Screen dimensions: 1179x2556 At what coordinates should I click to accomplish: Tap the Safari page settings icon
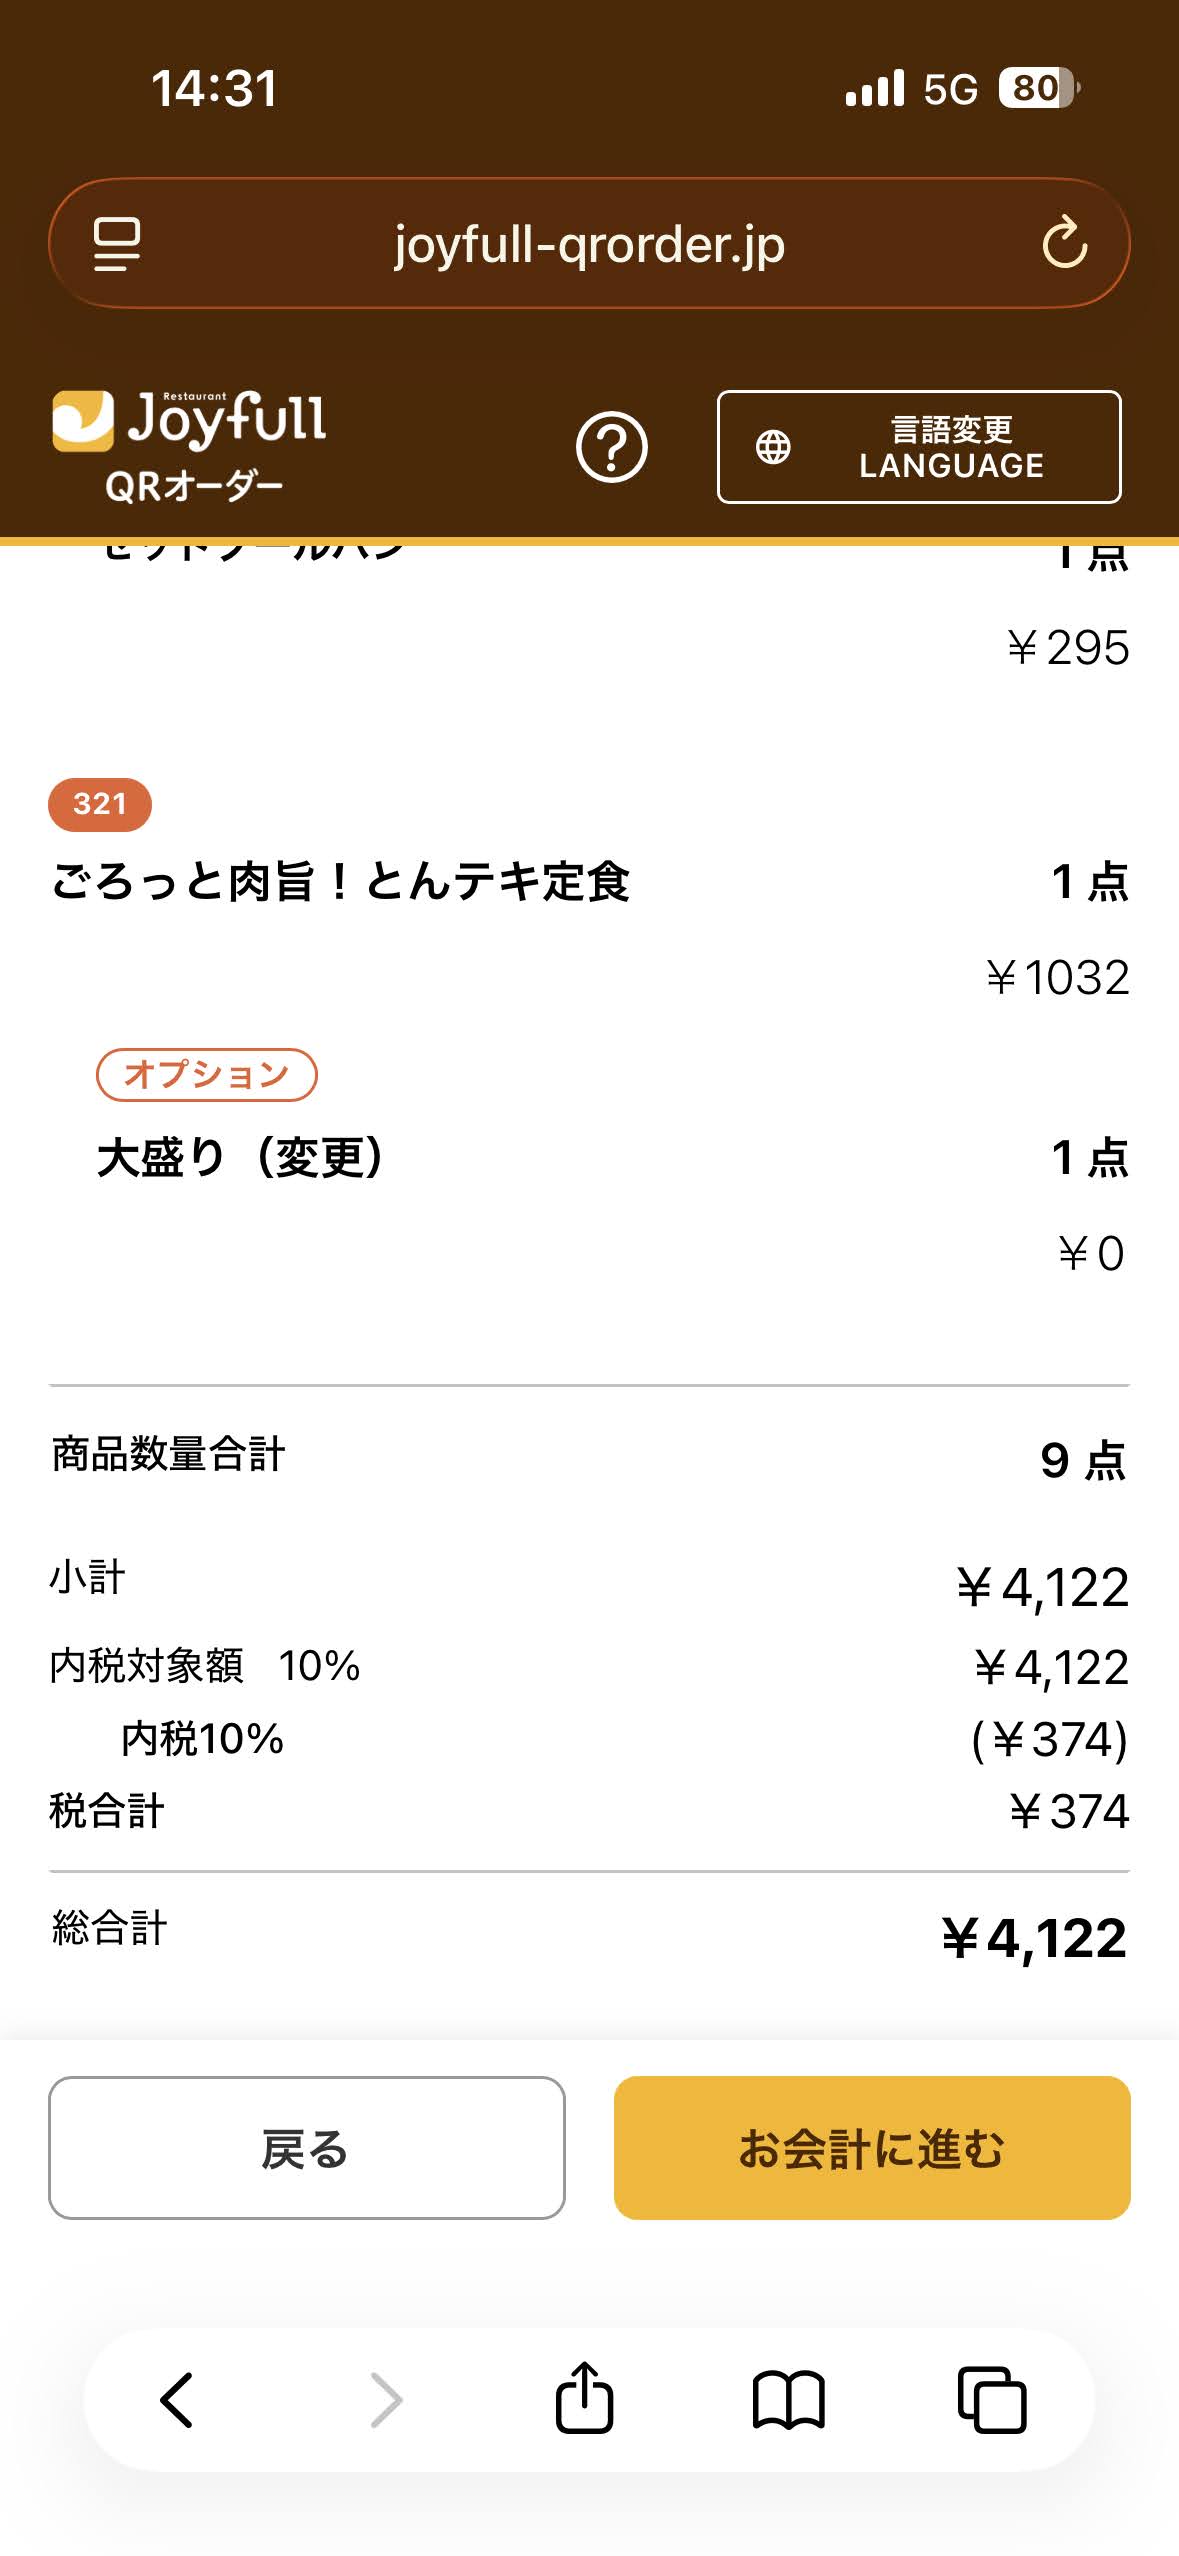(116, 244)
